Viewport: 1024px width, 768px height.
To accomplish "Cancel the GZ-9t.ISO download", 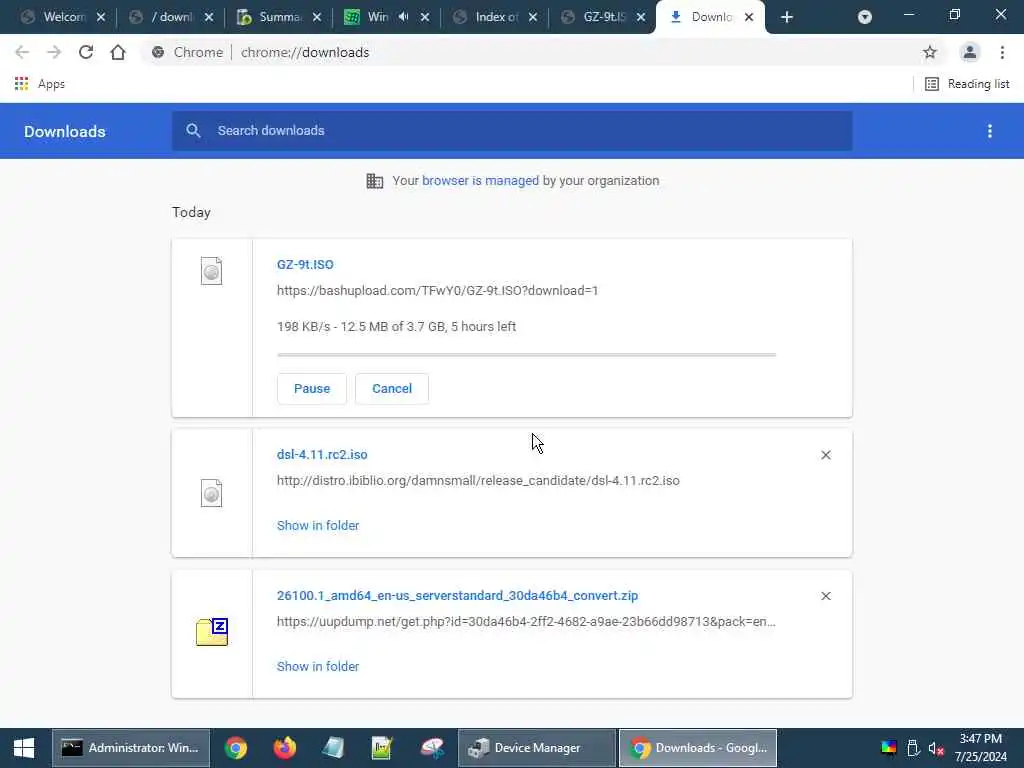I will click(x=392, y=389).
